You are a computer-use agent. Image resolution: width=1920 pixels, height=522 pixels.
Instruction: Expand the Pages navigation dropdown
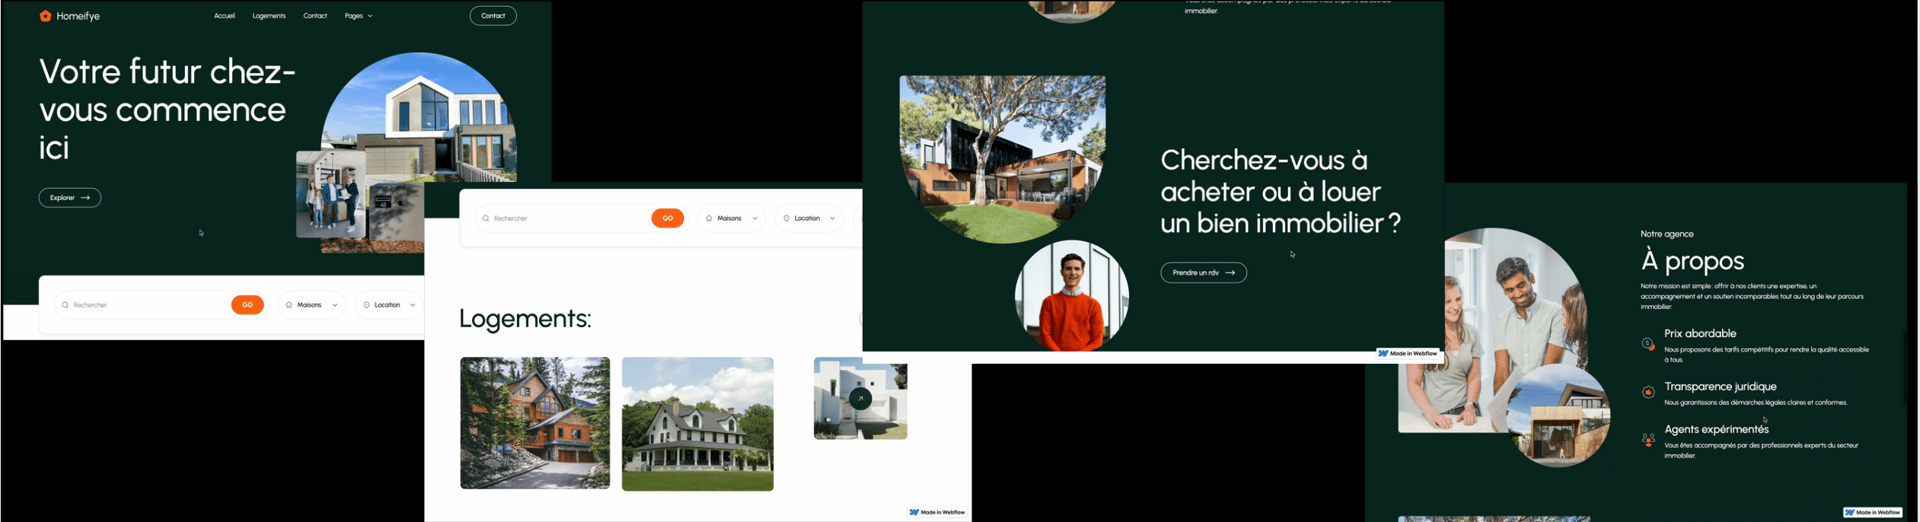358,16
